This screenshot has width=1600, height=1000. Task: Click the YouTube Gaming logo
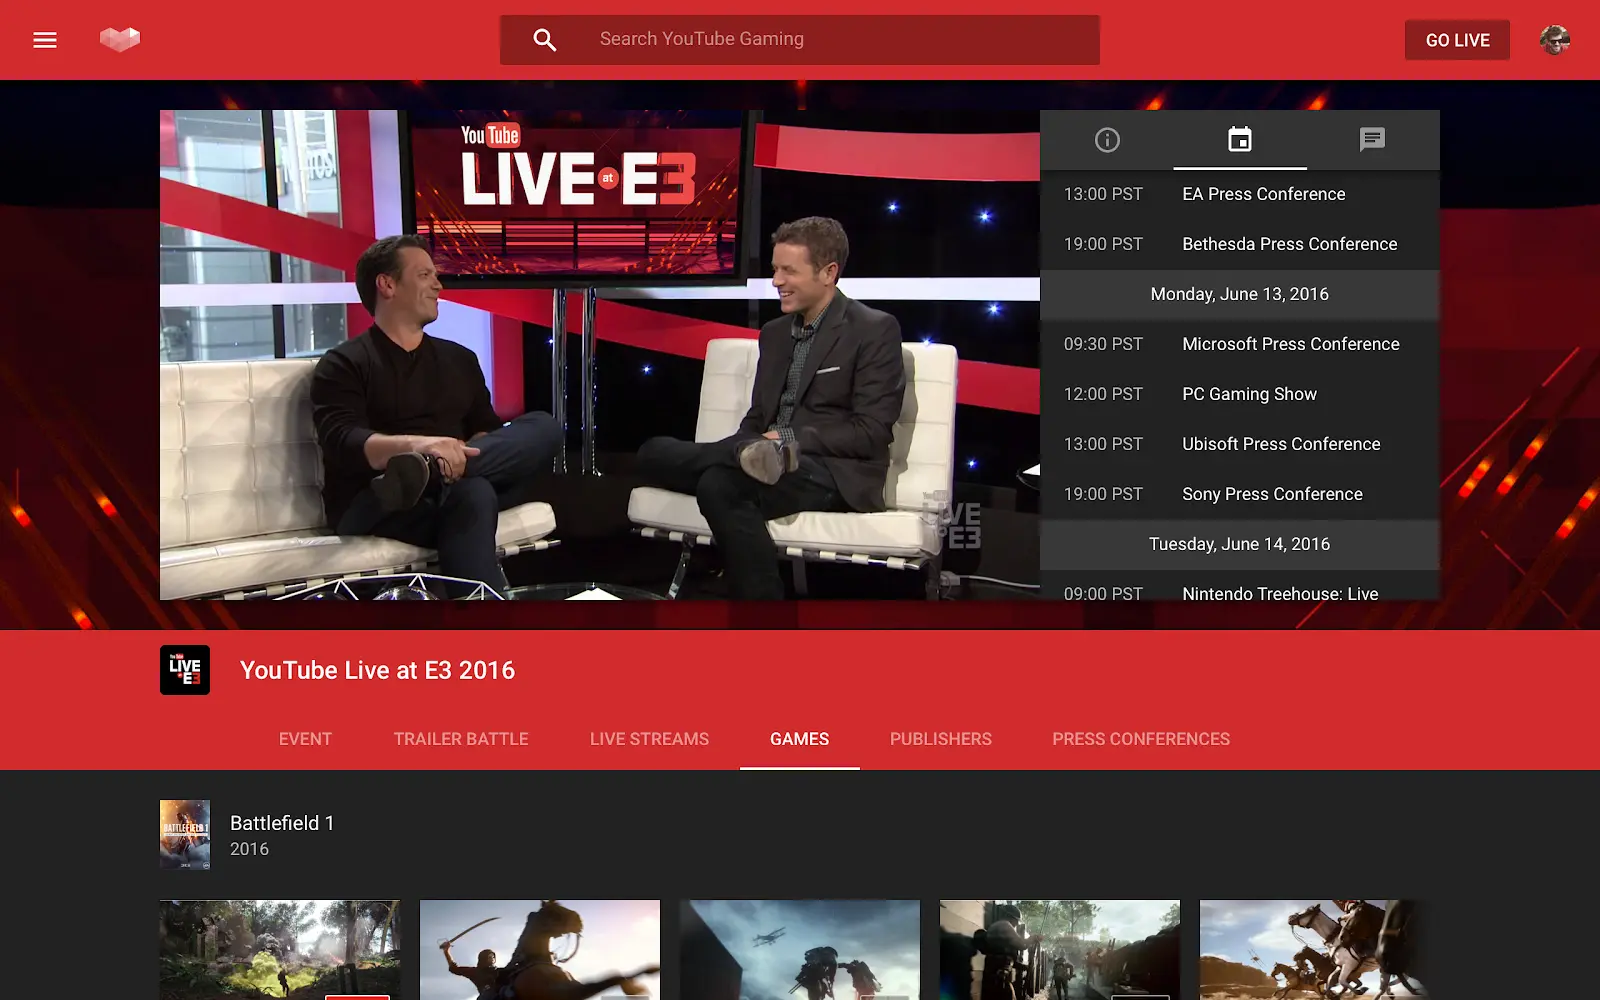click(120, 39)
